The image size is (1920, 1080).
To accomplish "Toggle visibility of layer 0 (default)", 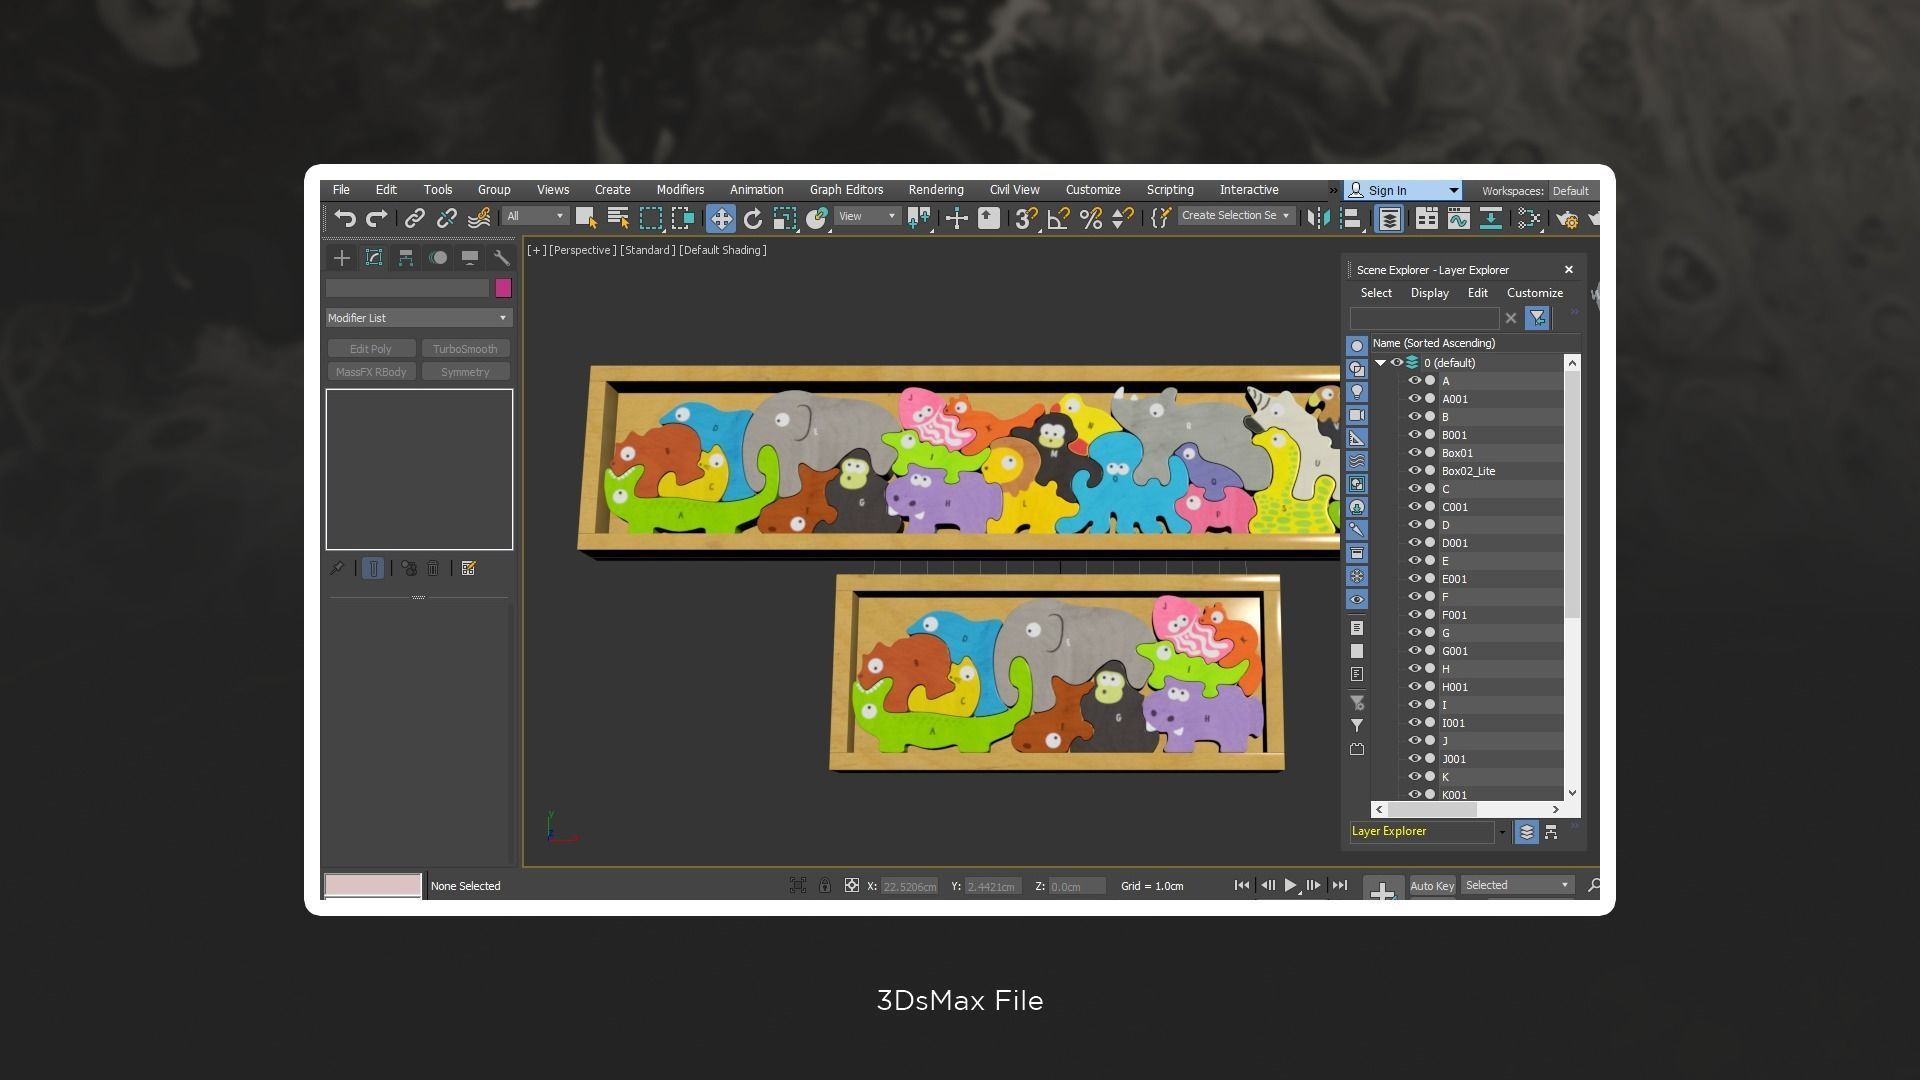I will pyautogui.click(x=1397, y=363).
